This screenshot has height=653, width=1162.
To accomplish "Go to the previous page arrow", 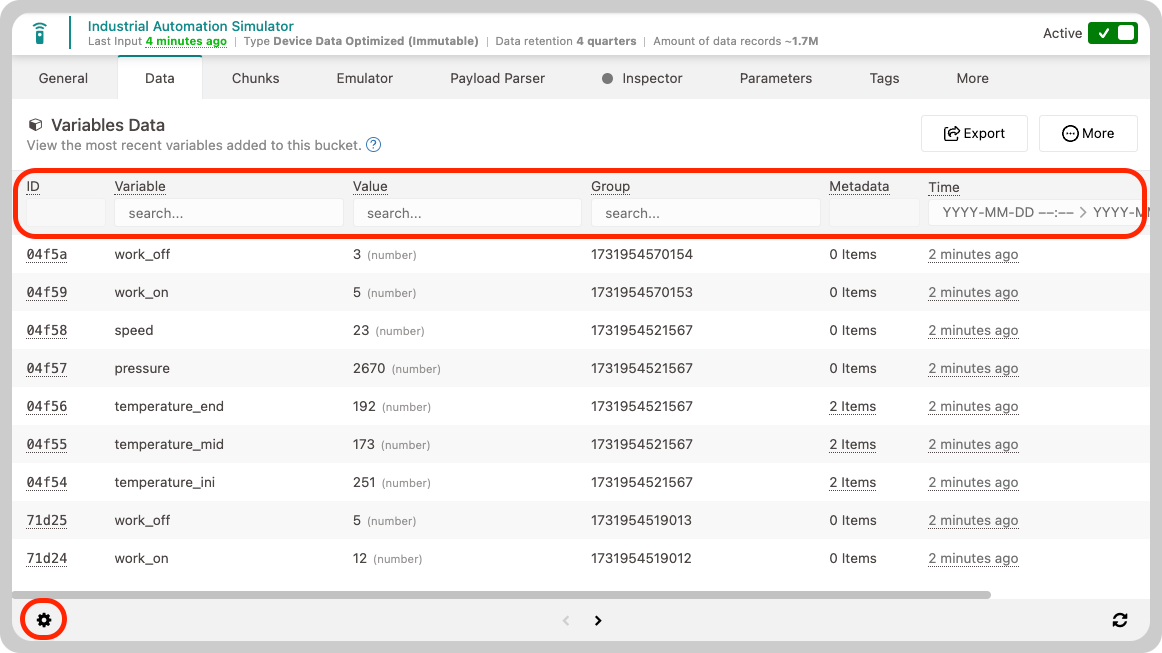I will 566,620.
